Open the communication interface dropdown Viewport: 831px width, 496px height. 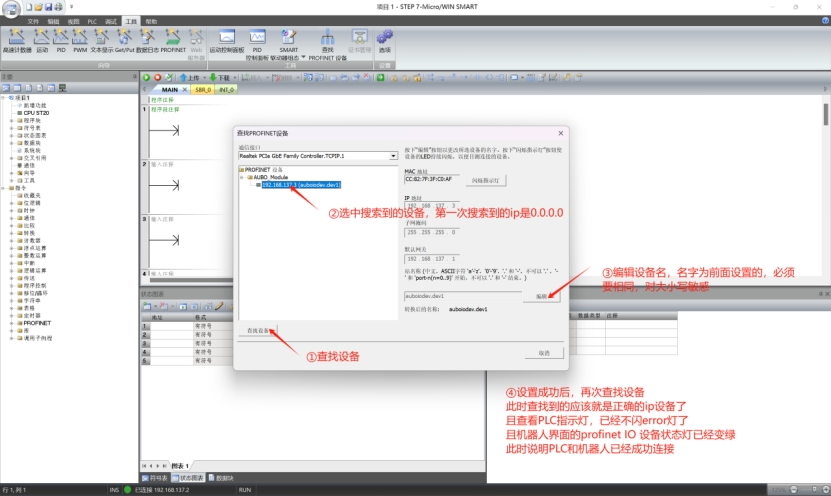click(393, 156)
